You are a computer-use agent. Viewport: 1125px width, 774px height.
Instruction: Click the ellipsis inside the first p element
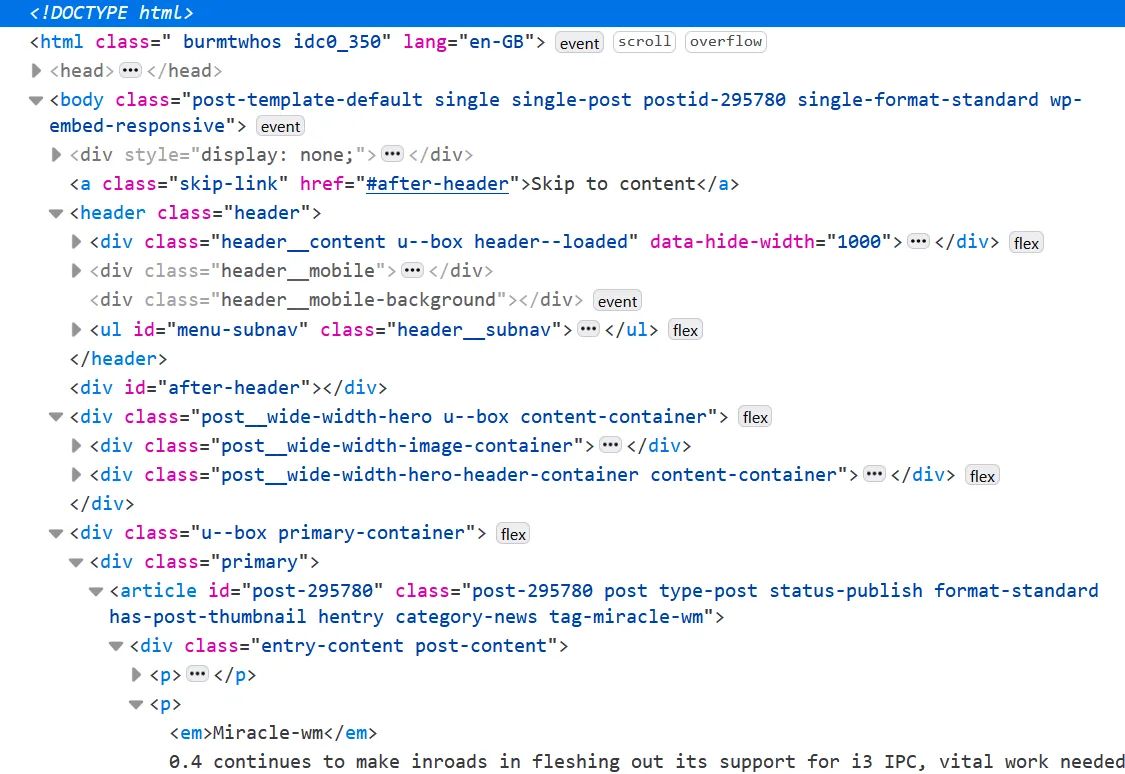(x=197, y=674)
